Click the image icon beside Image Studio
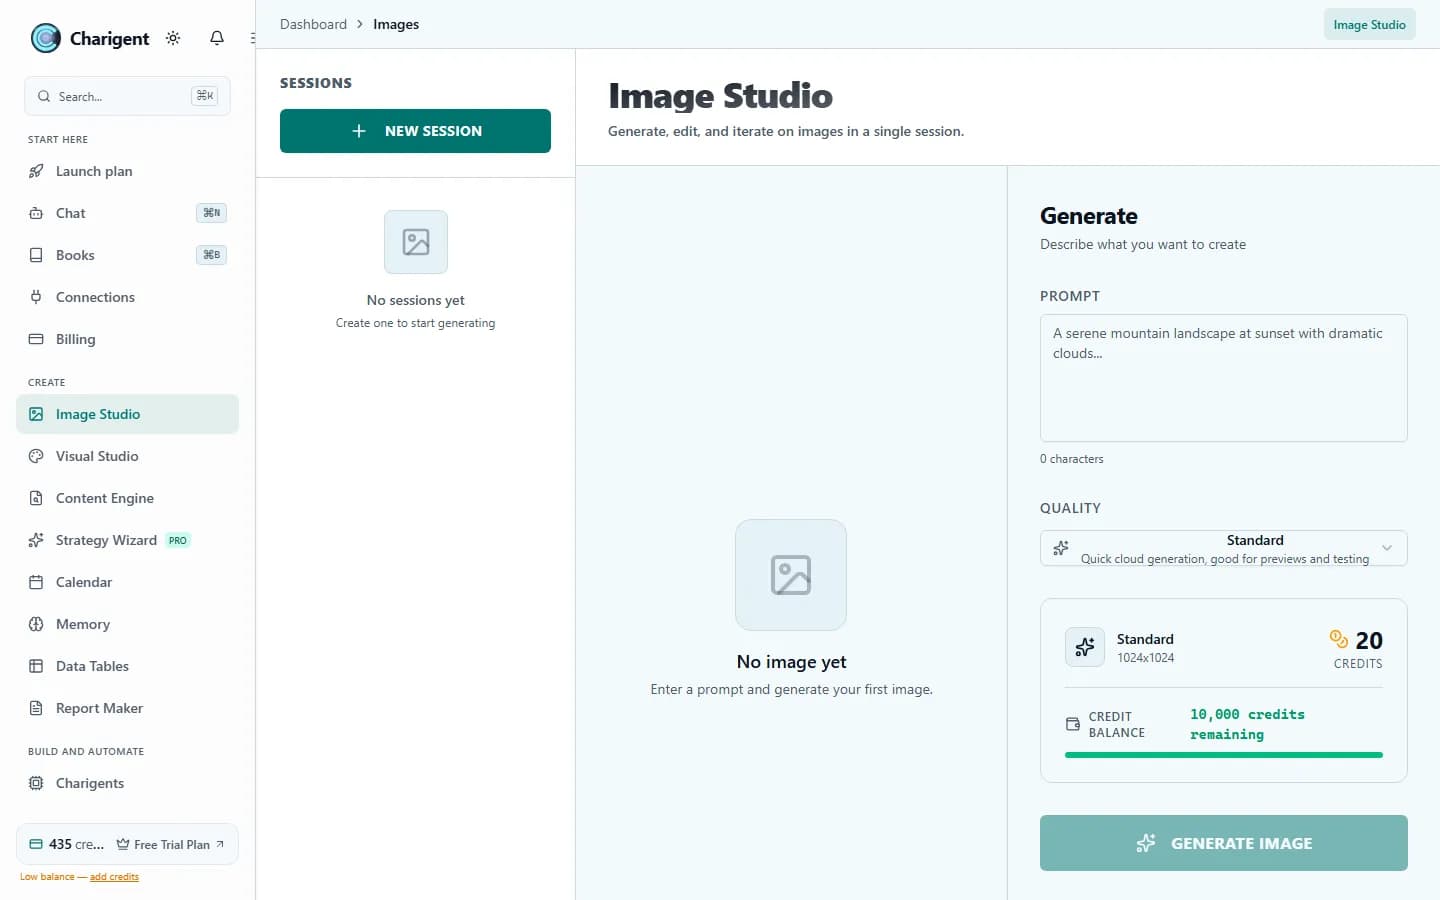 click(x=36, y=414)
